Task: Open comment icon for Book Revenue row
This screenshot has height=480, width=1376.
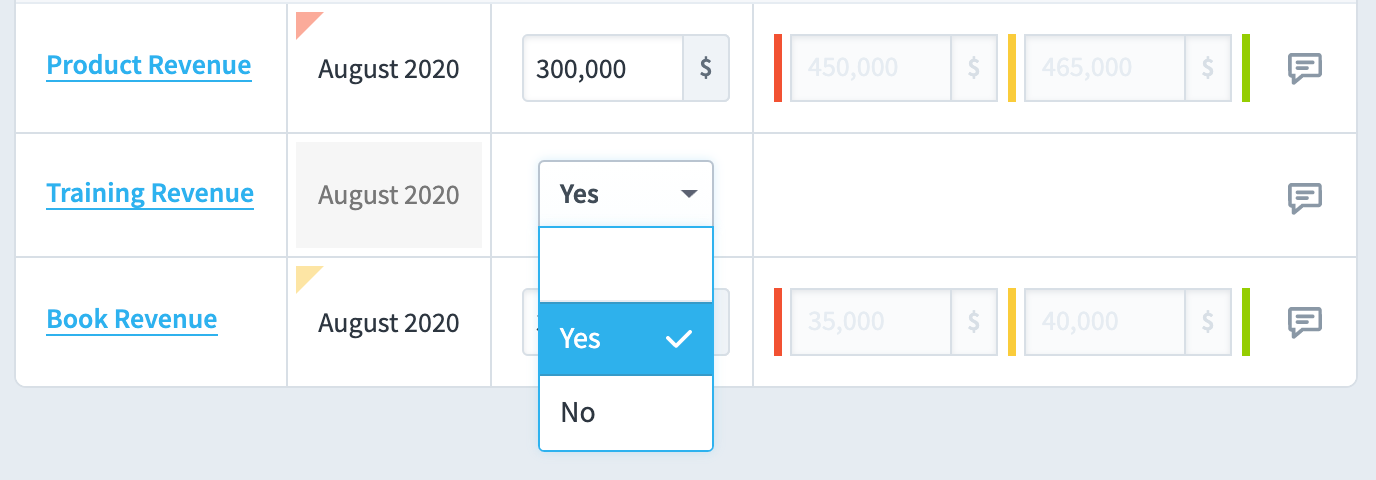Action: (x=1305, y=322)
